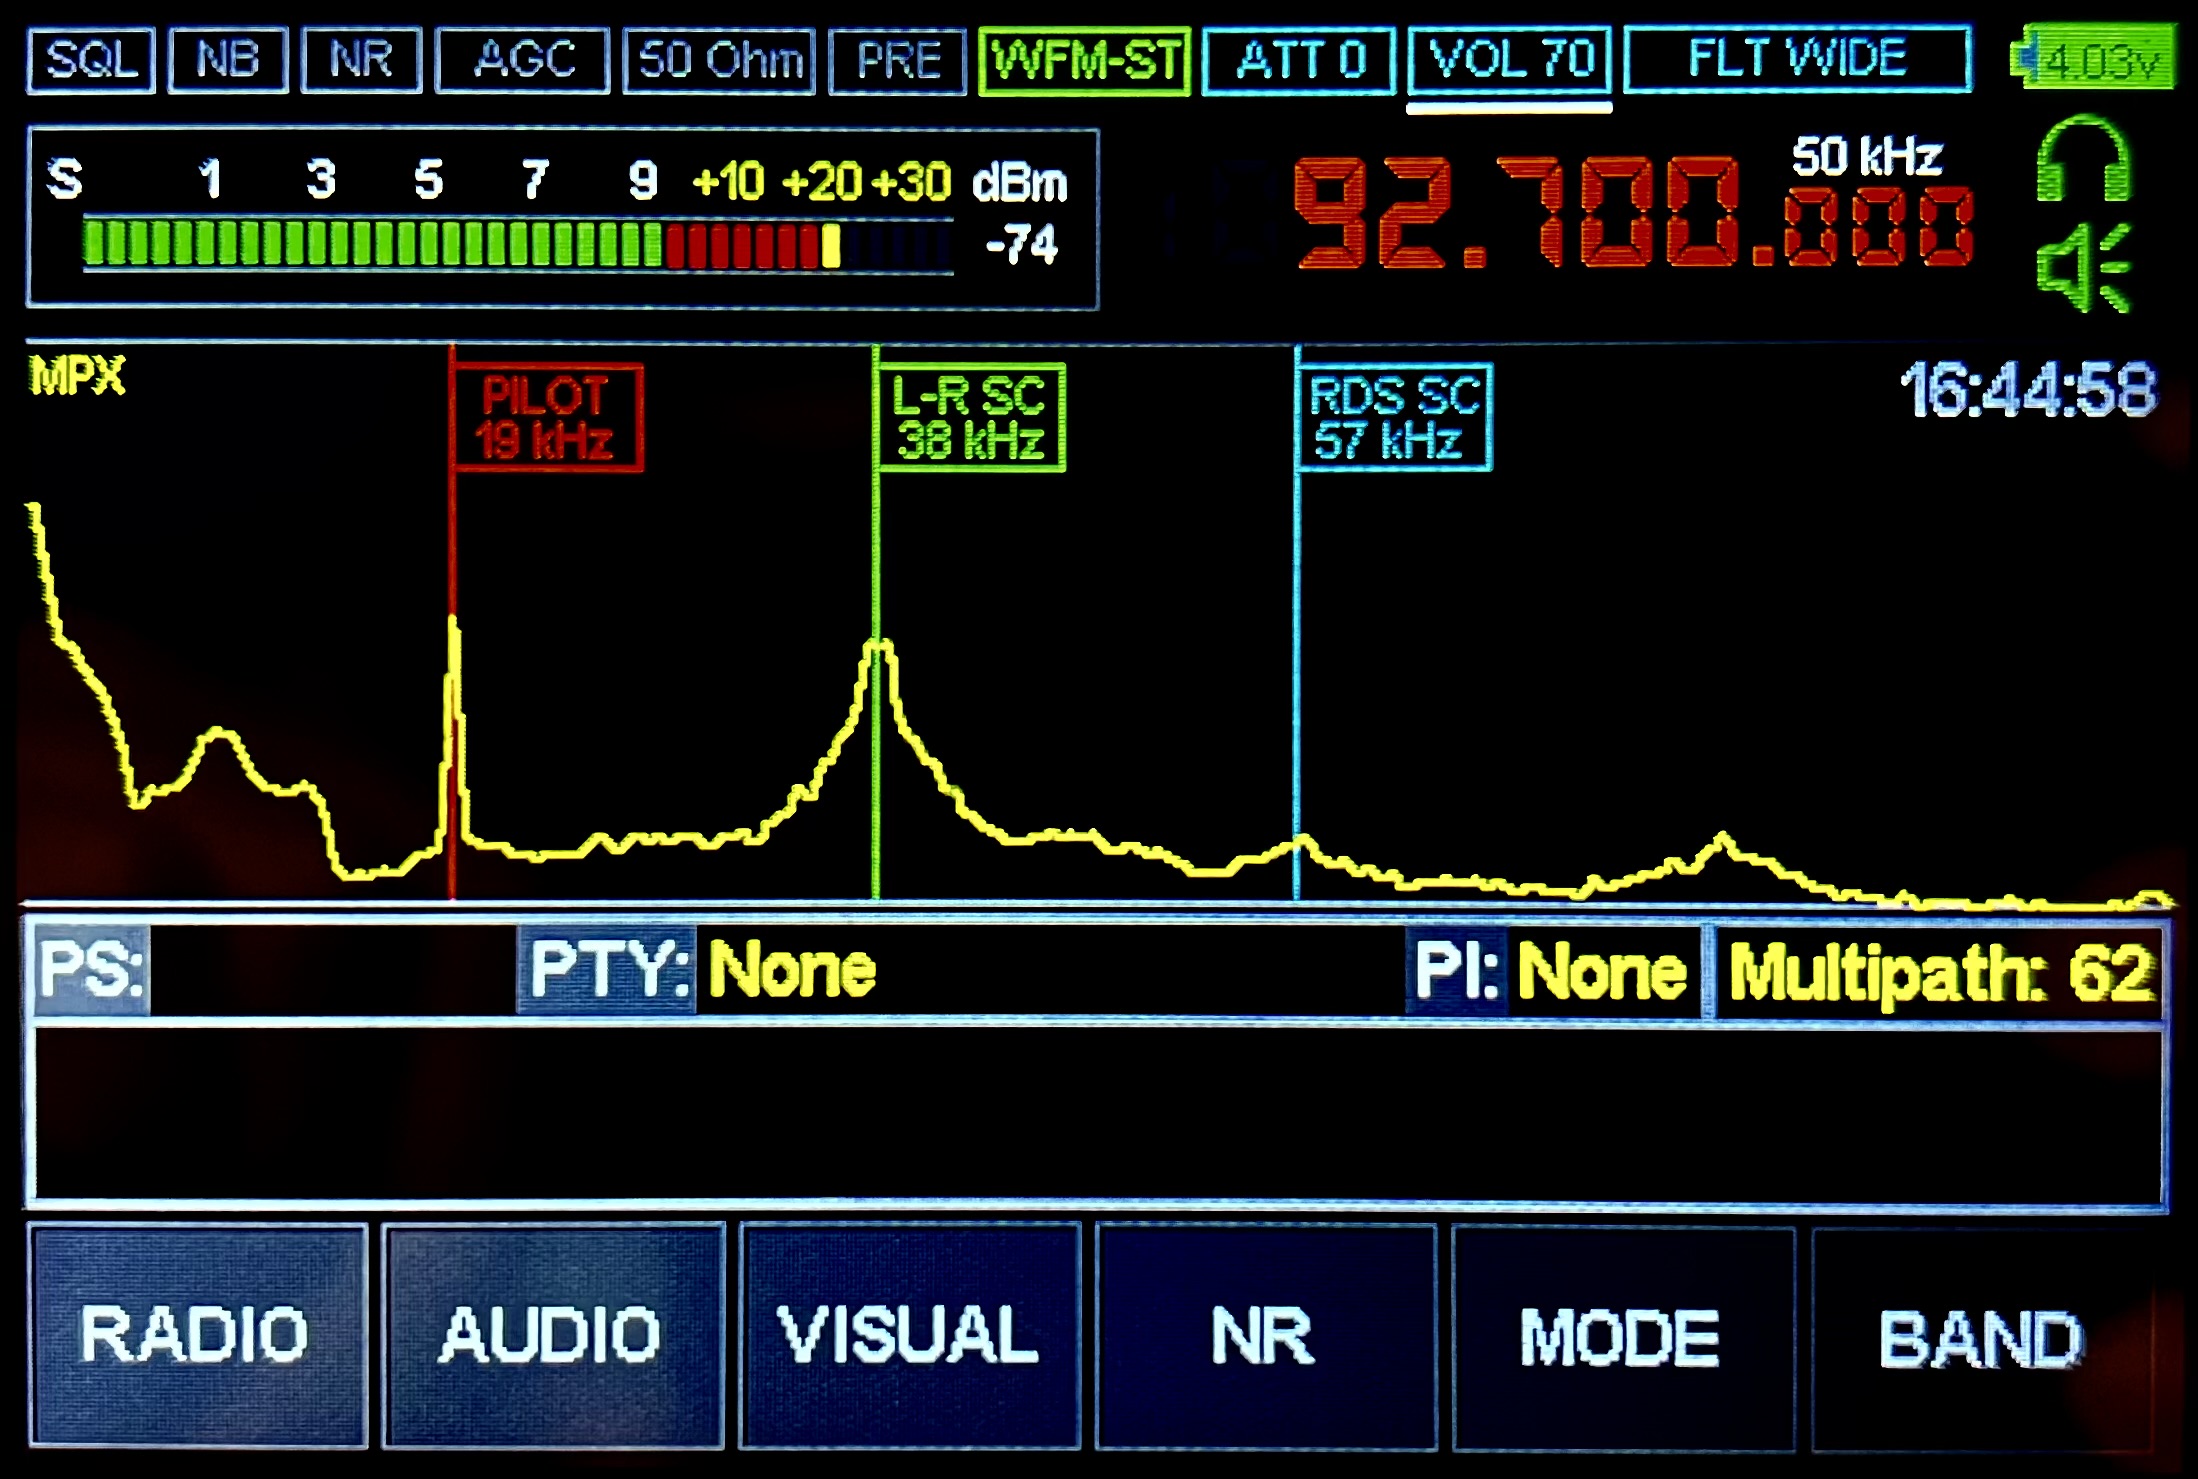Tap the PS station name field
The image size is (2198, 1479).
coord(274,970)
